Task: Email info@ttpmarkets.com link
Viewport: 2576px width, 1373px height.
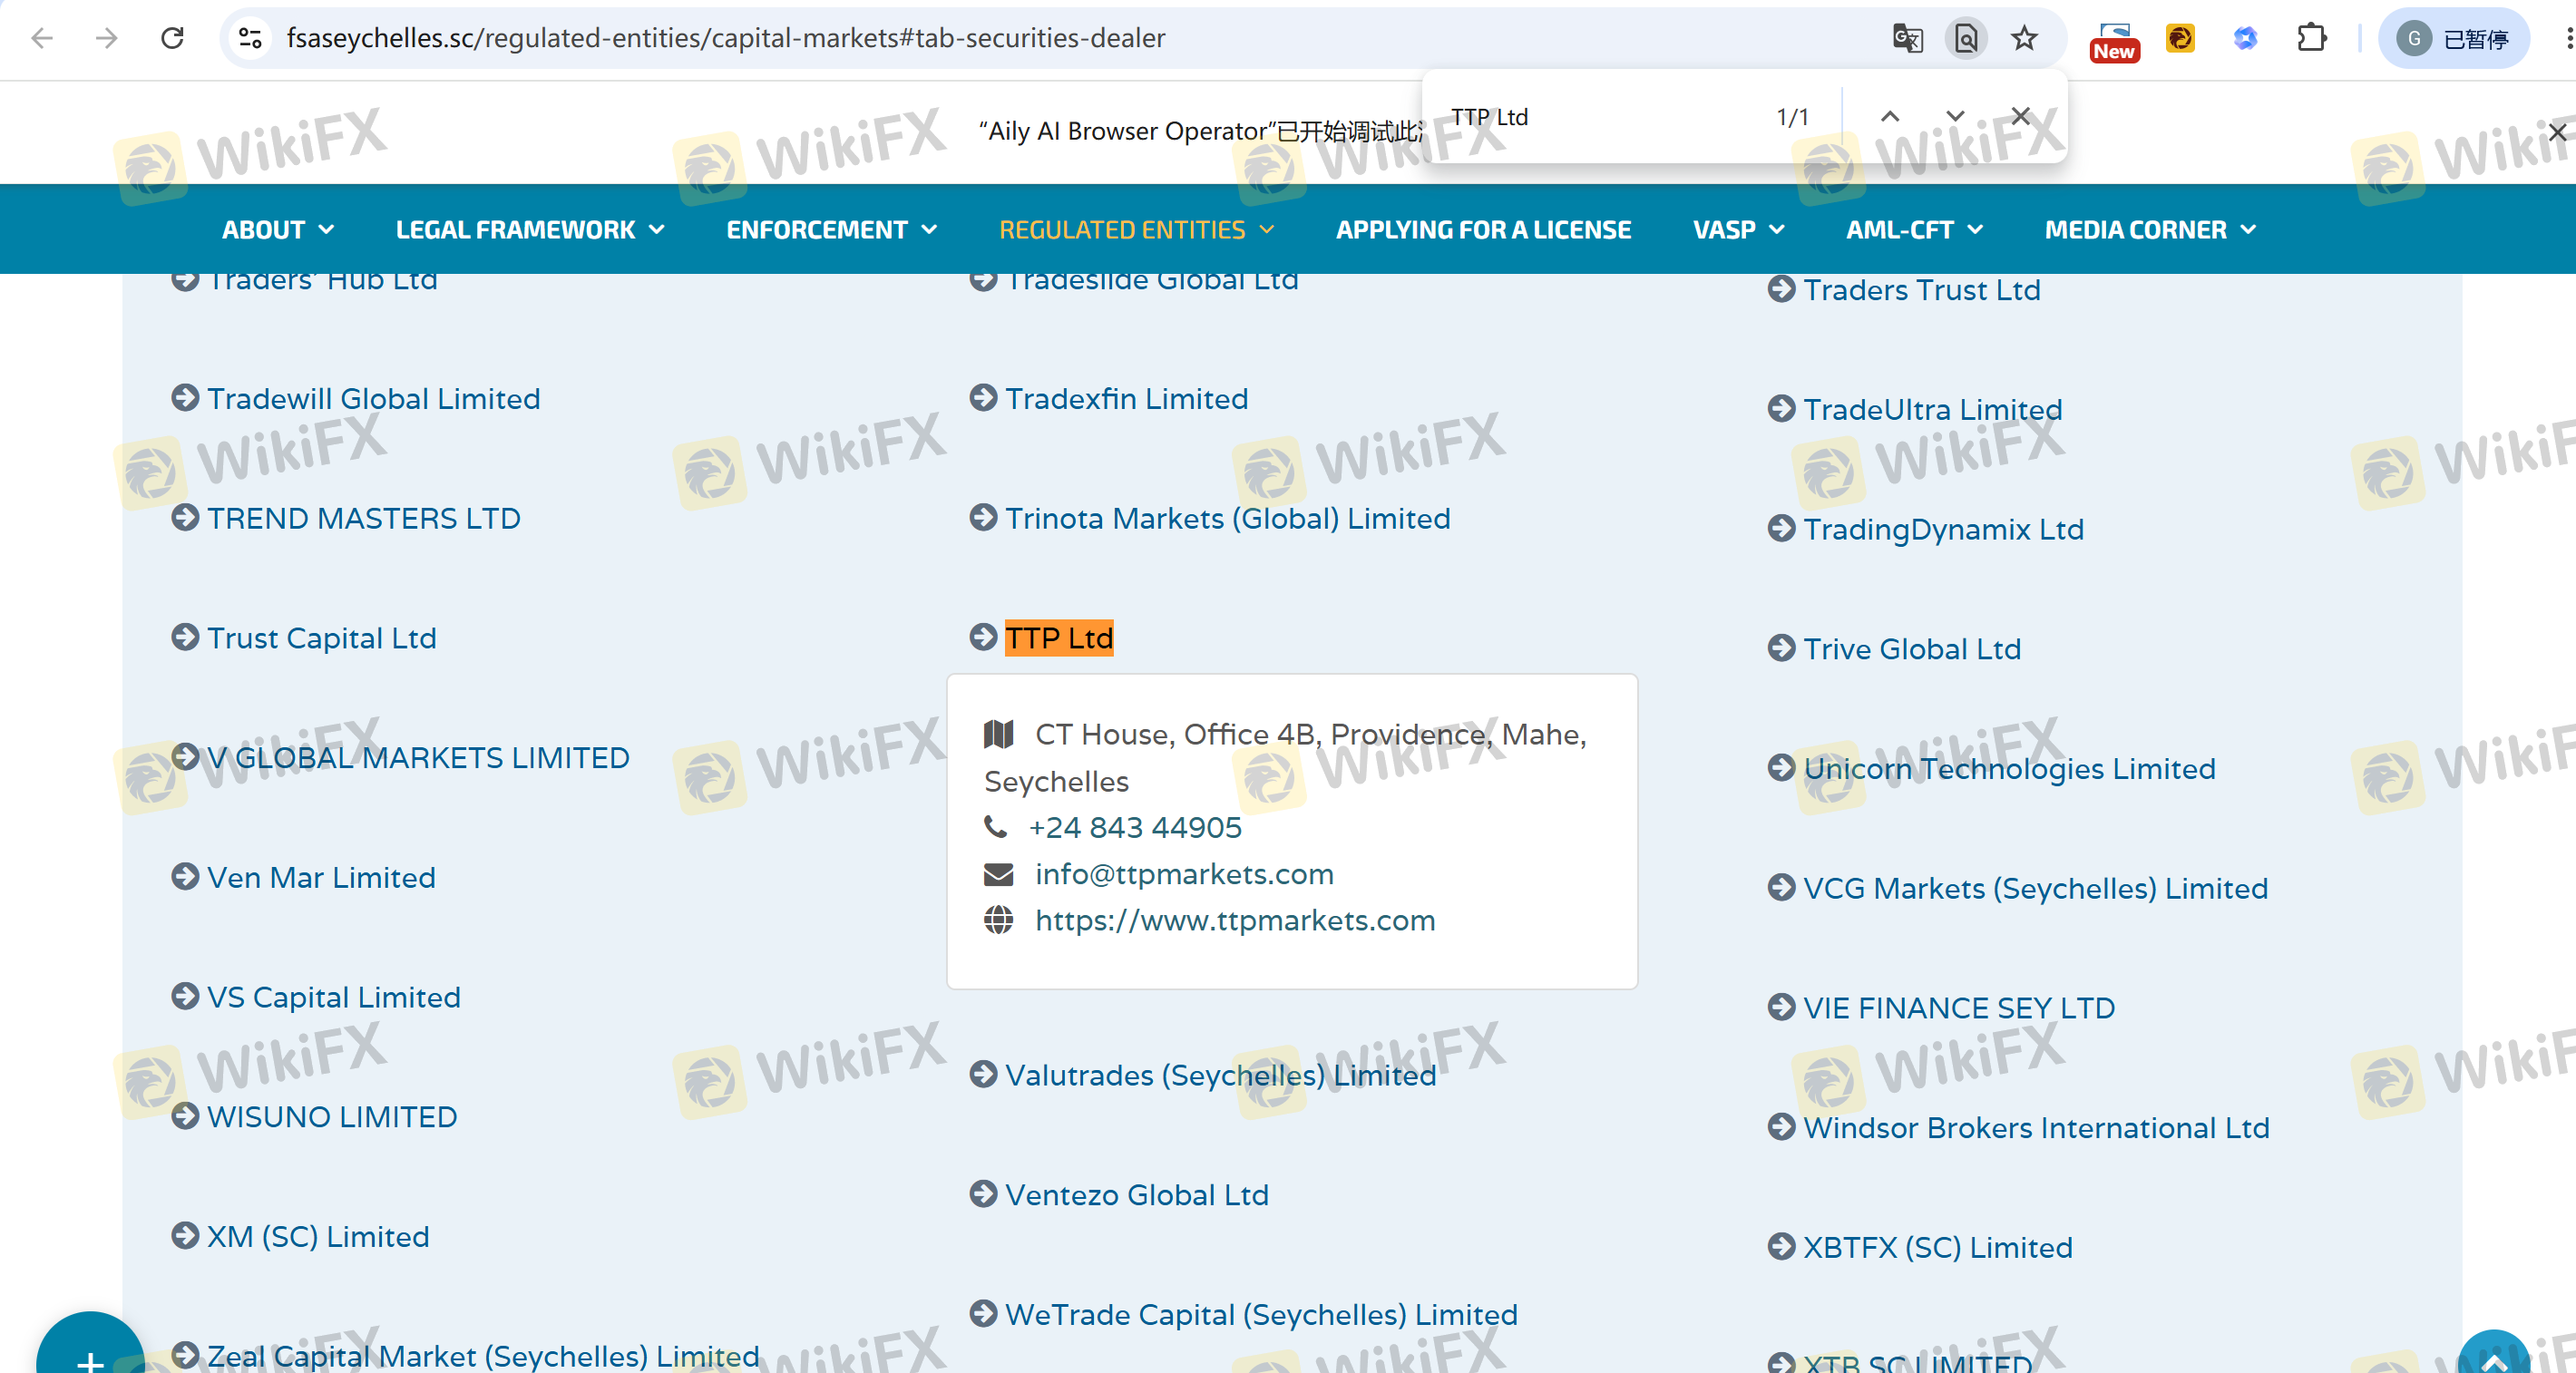Action: point(1184,874)
